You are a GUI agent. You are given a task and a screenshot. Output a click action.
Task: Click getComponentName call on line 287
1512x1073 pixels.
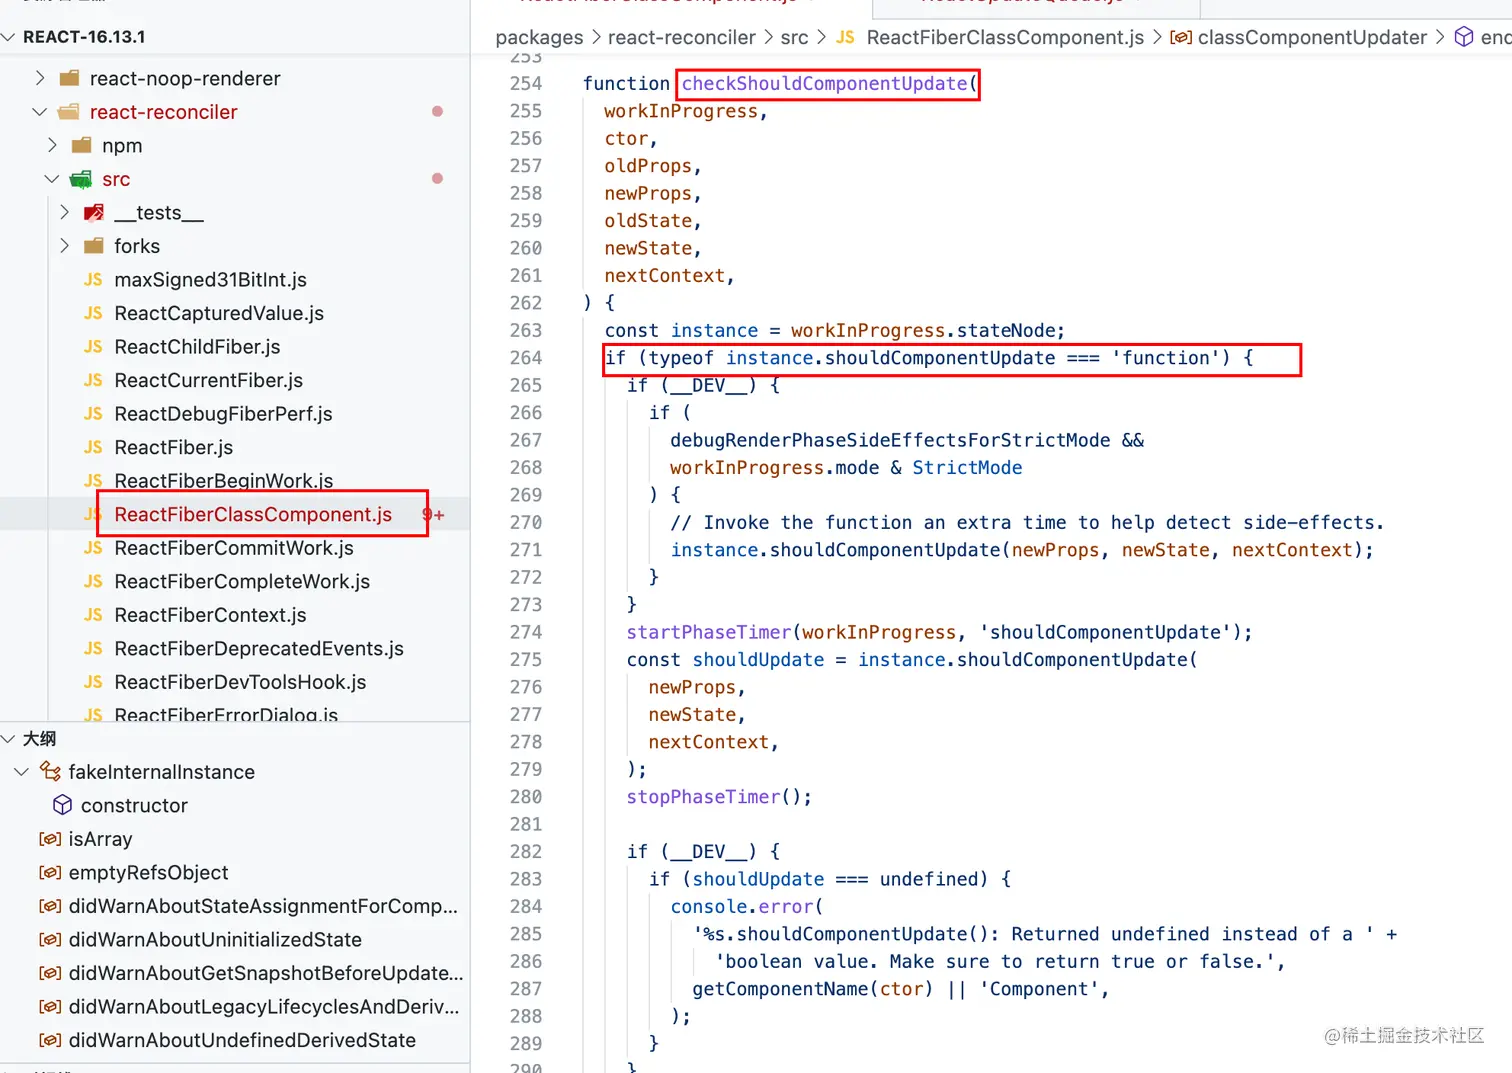(781, 989)
